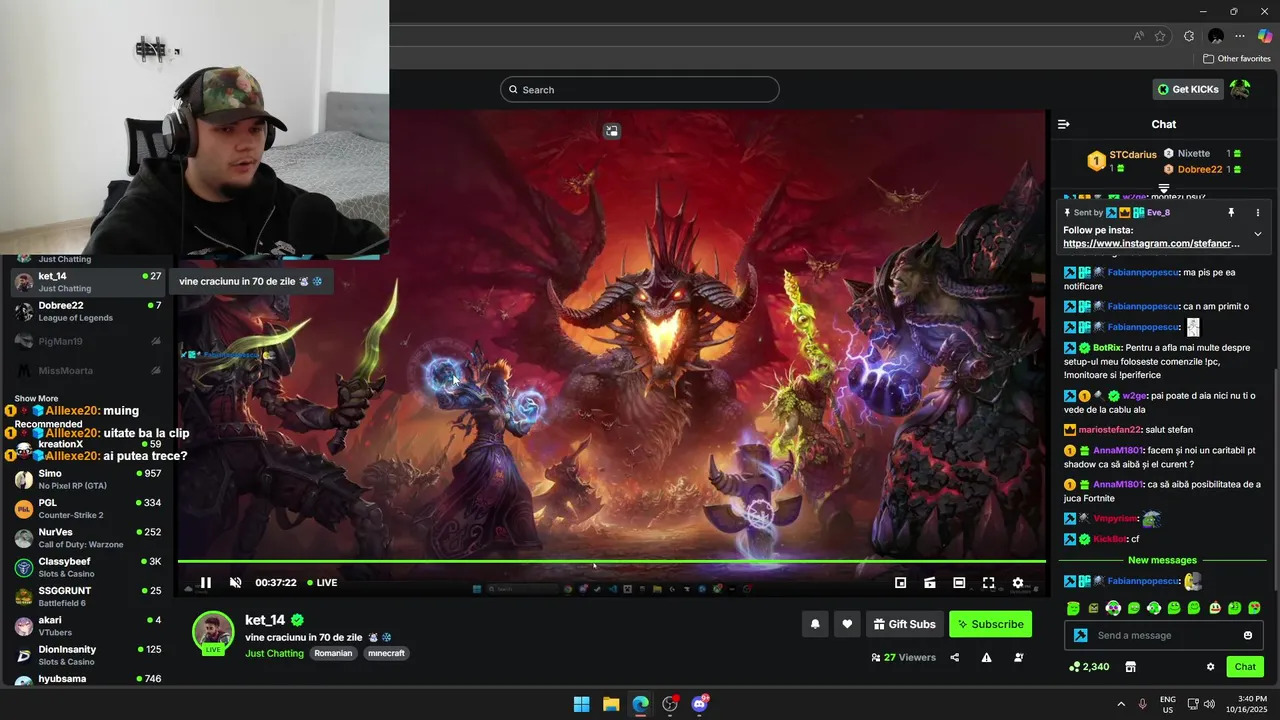Open Dobree22 League of Legends channel in sidebar

87,311
